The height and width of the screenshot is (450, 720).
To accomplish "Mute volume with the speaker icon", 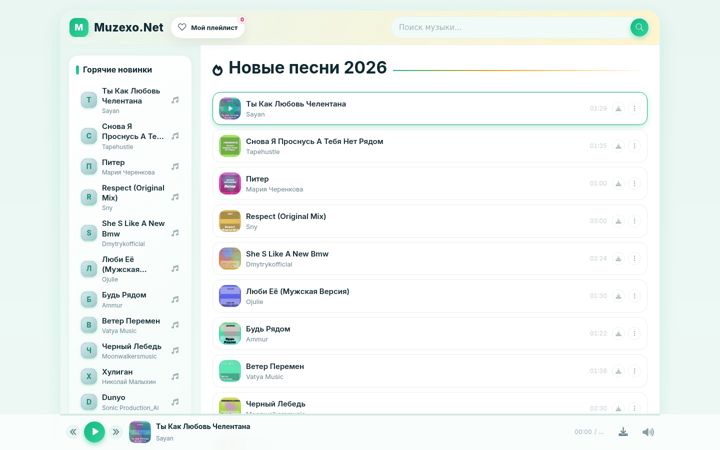I will coord(648,432).
